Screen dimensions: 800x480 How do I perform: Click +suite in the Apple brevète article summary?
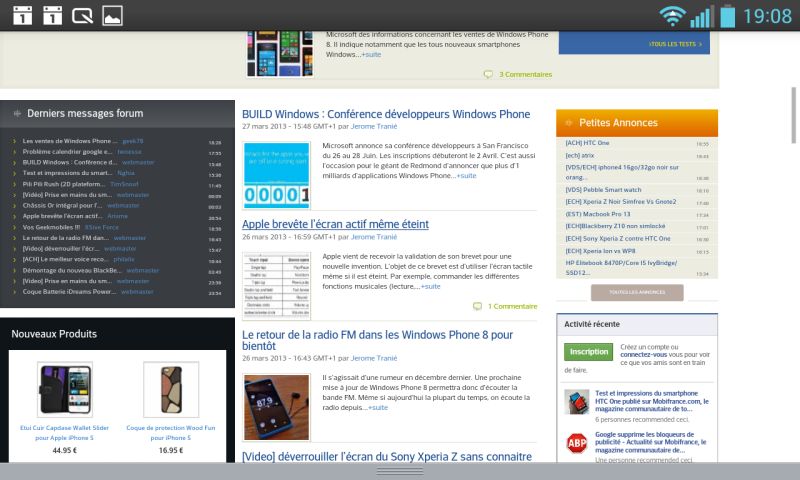(x=431, y=286)
